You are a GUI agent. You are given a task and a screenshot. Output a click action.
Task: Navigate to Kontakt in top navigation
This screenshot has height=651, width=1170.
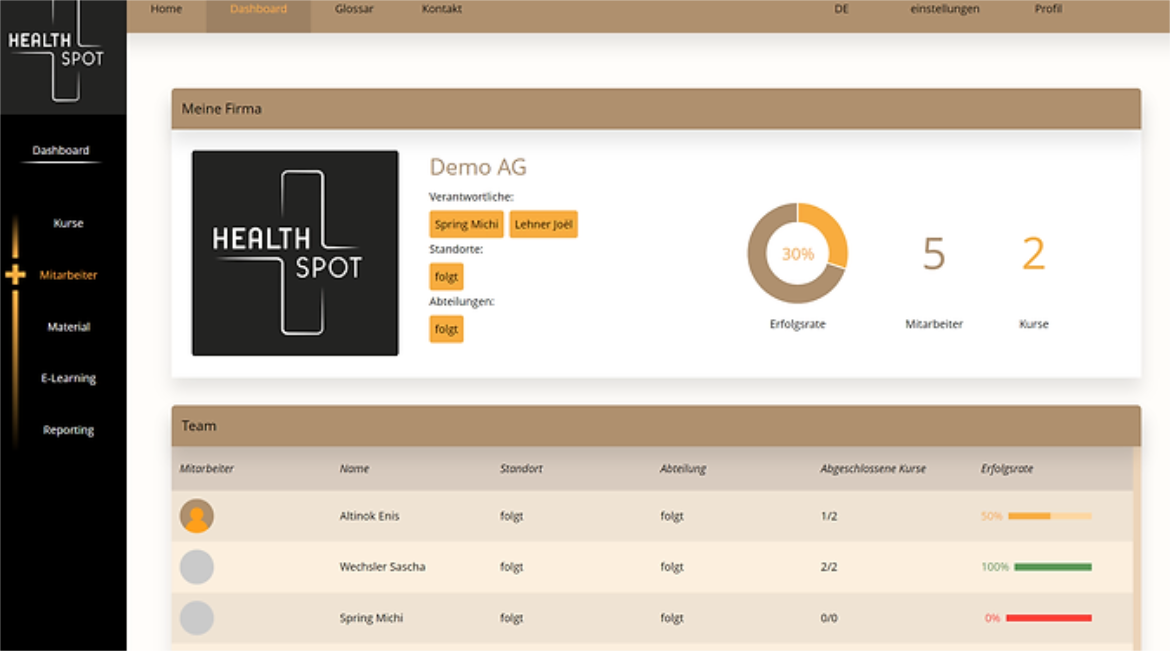[x=442, y=9]
